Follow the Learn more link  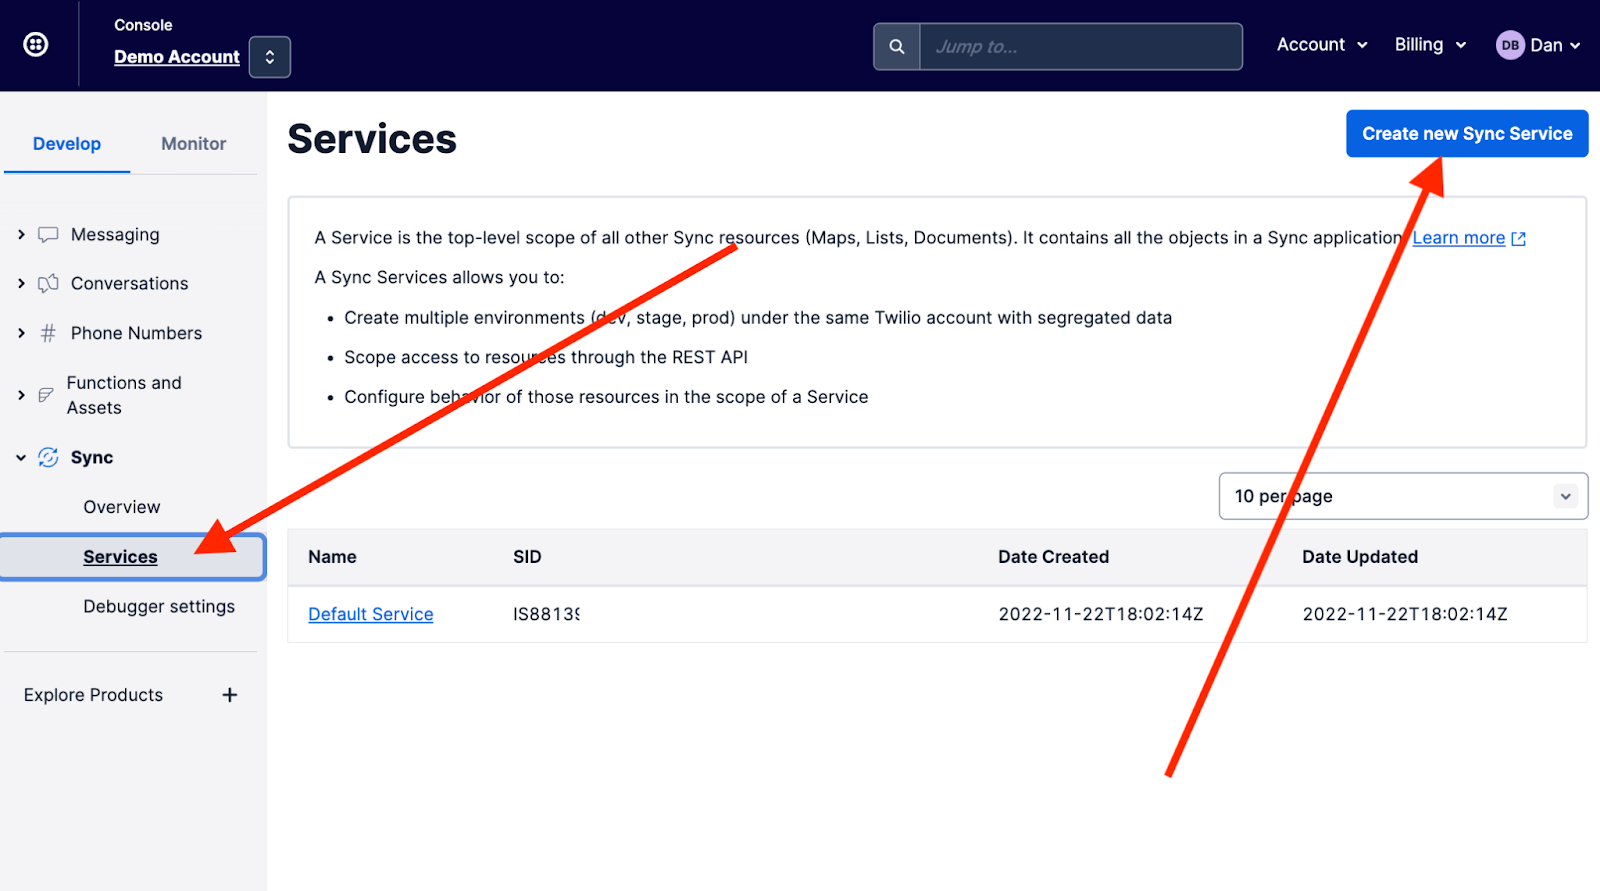1458,238
